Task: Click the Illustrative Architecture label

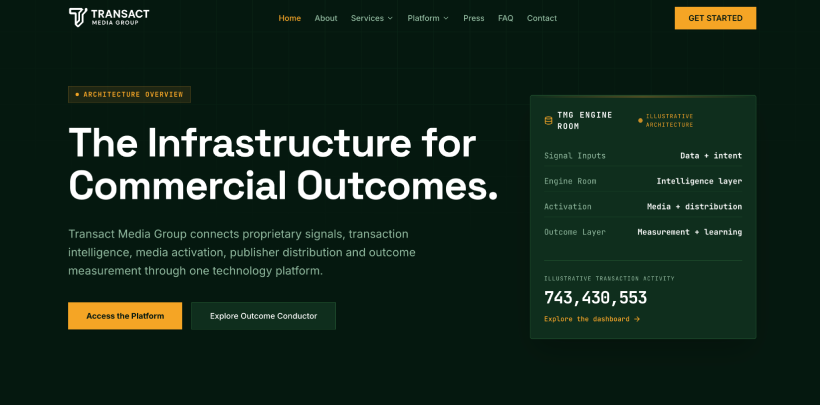Action: click(x=669, y=120)
